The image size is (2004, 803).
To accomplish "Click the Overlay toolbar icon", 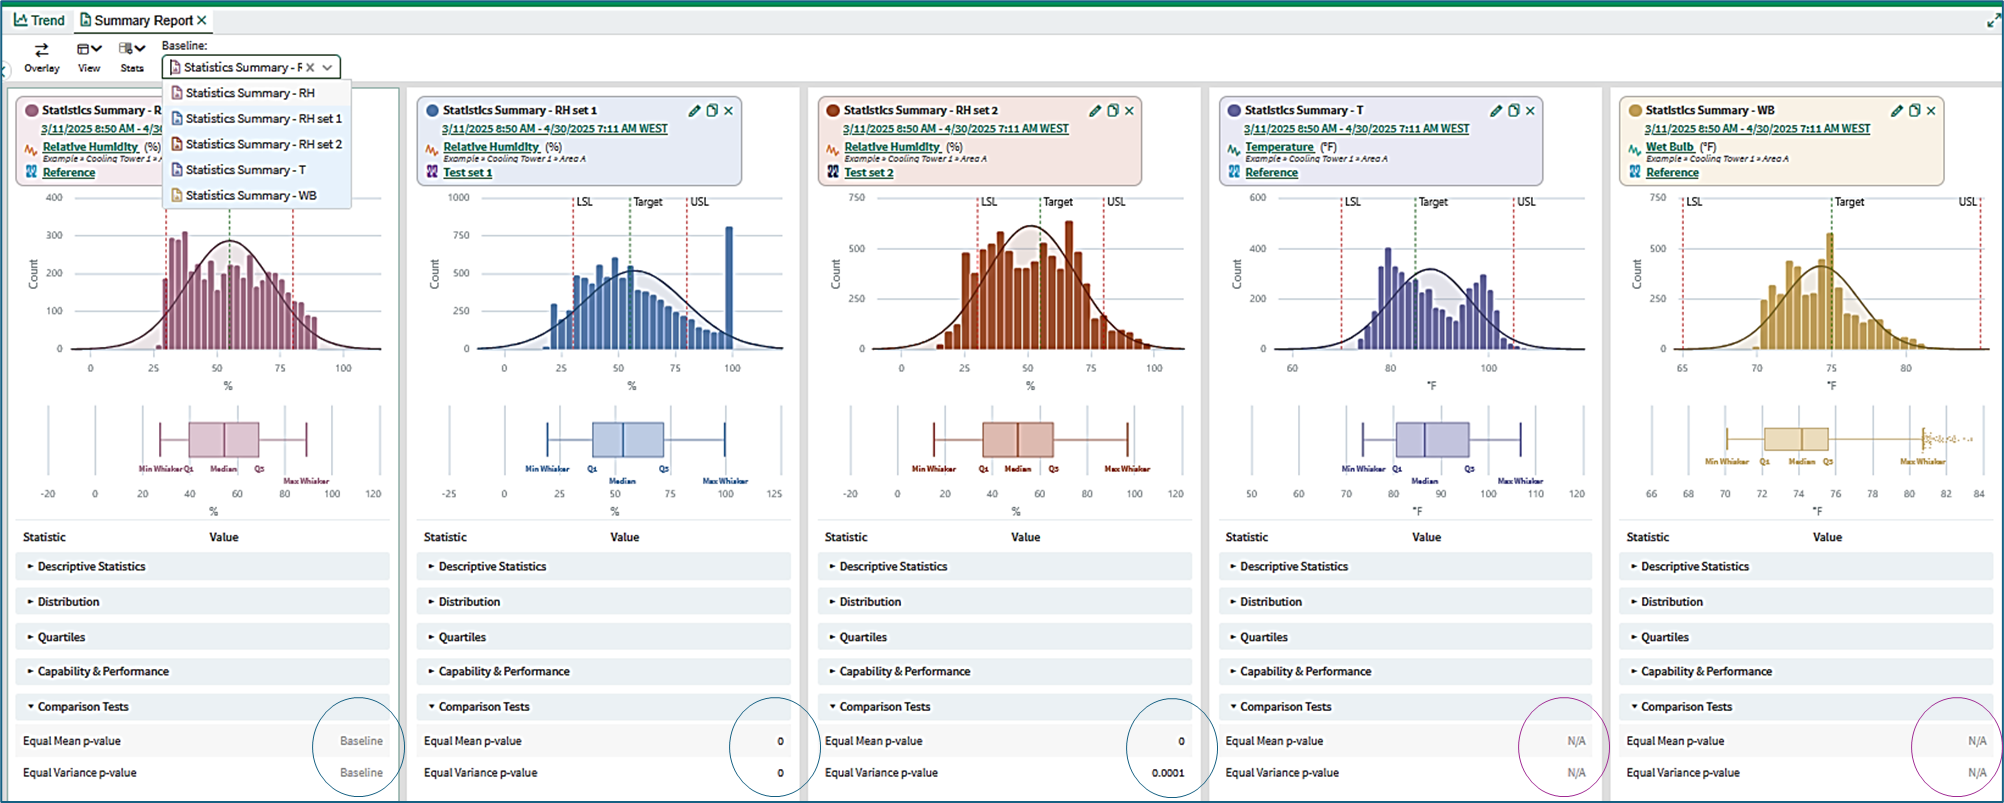I will [x=42, y=57].
